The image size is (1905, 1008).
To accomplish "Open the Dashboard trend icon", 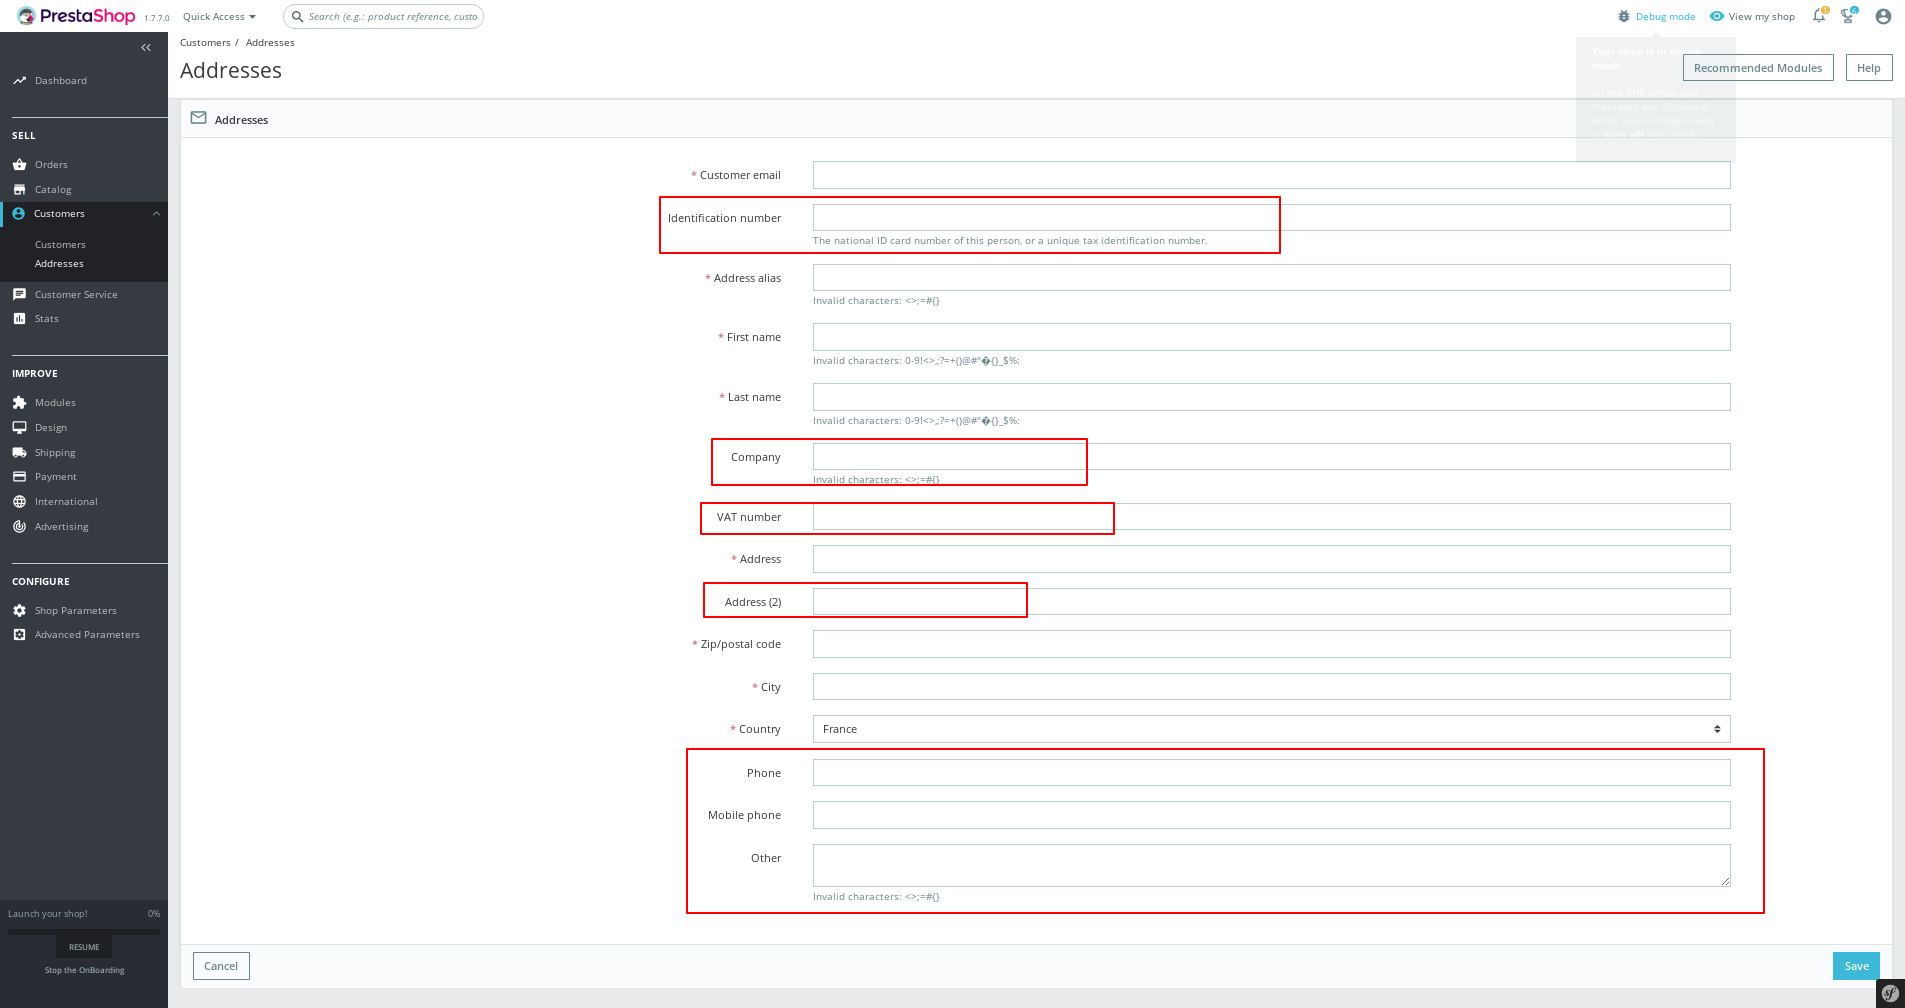I will point(19,80).
